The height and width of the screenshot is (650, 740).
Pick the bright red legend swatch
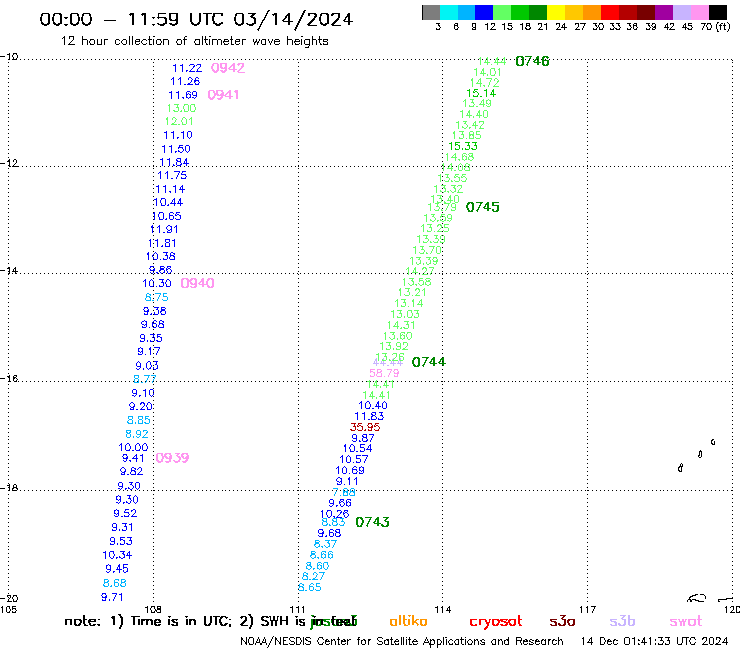point(609,12)
